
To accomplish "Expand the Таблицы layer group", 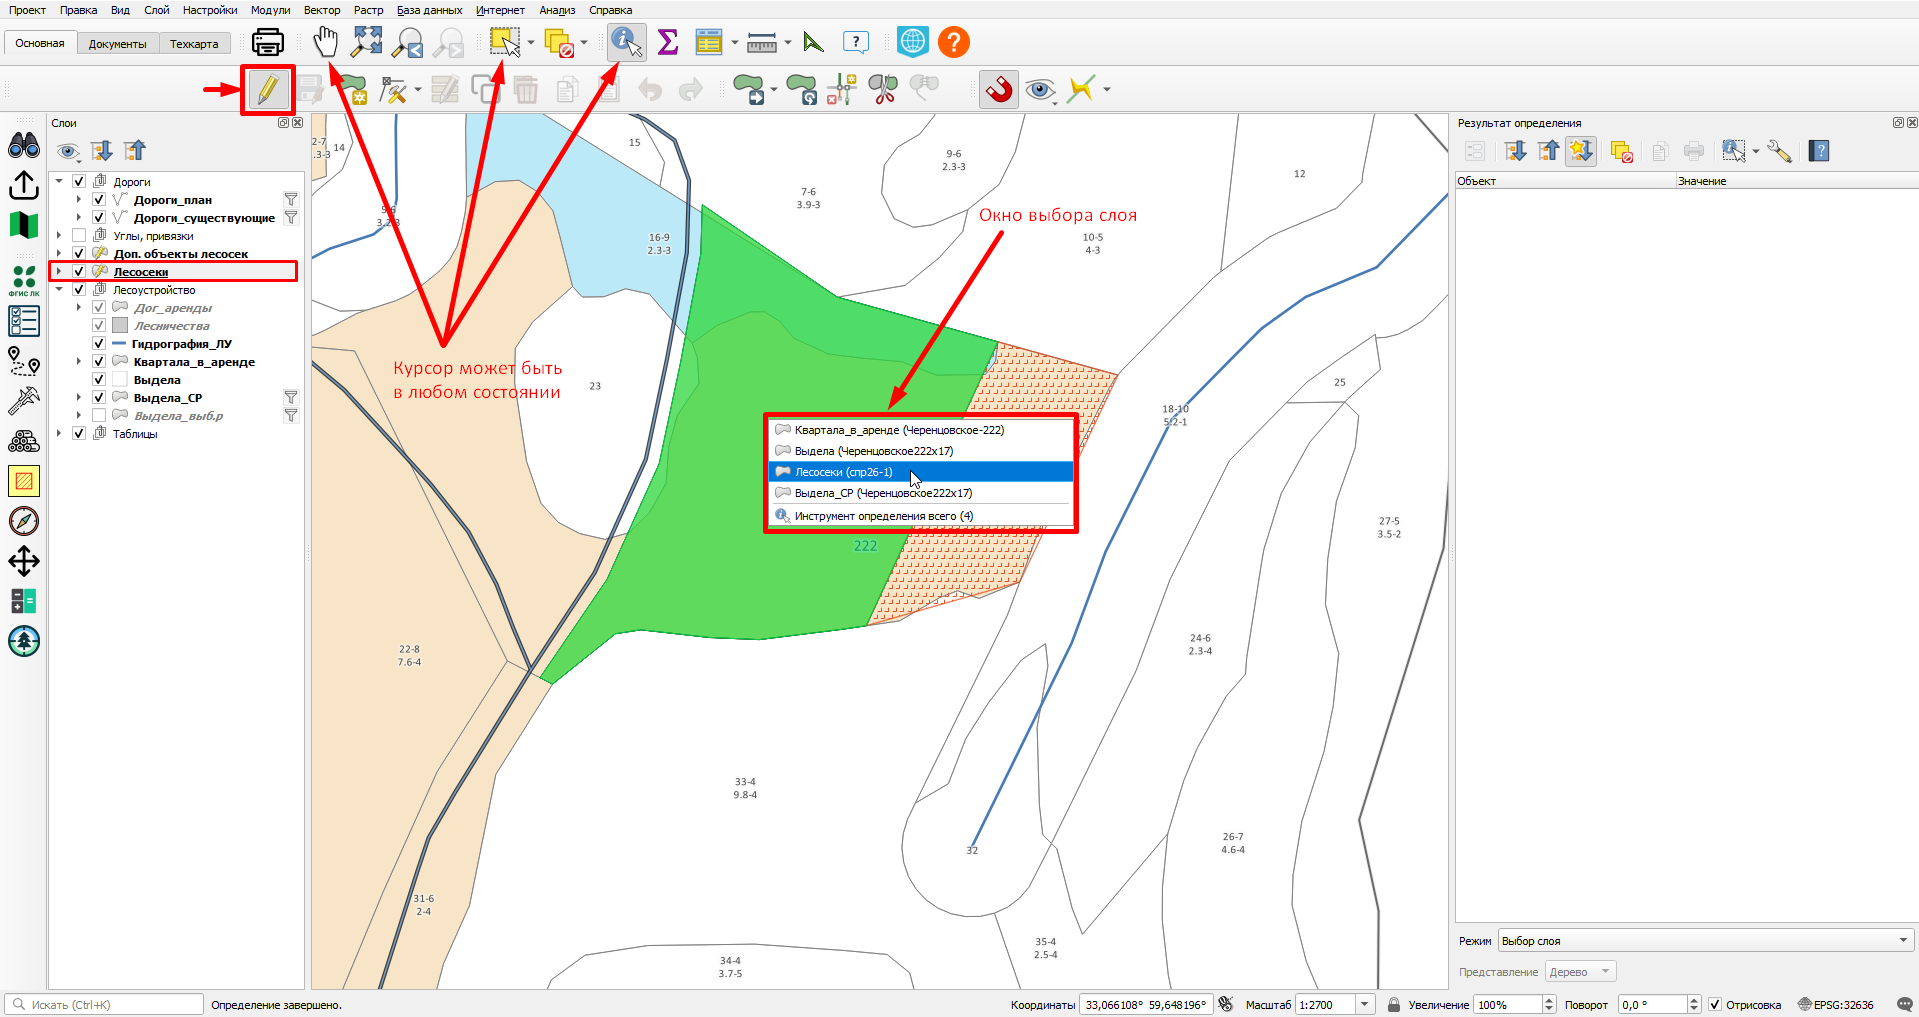I will click(x=59, y=434).
